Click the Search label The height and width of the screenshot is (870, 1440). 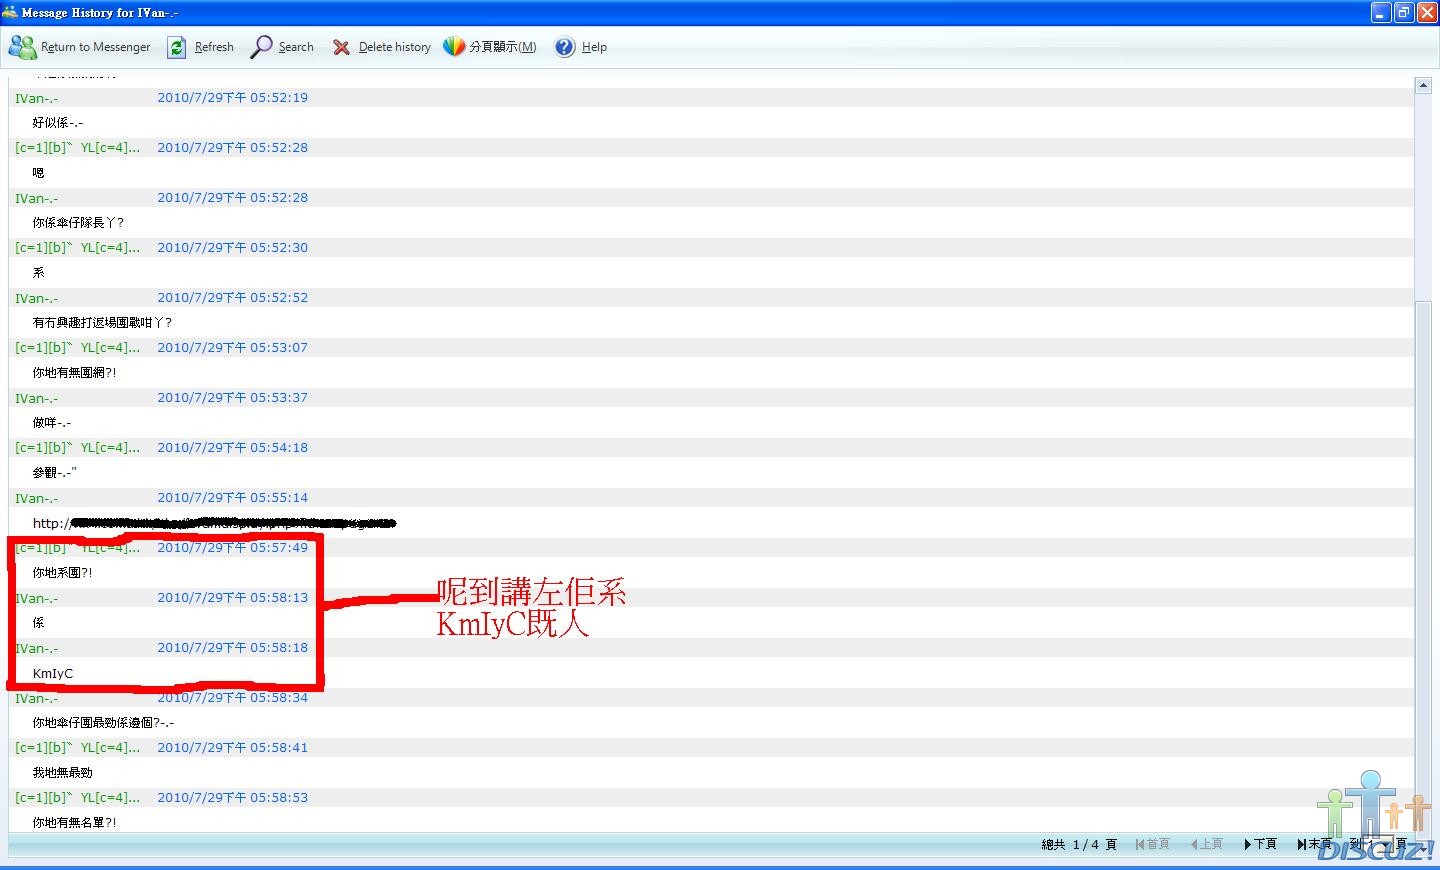296,47
